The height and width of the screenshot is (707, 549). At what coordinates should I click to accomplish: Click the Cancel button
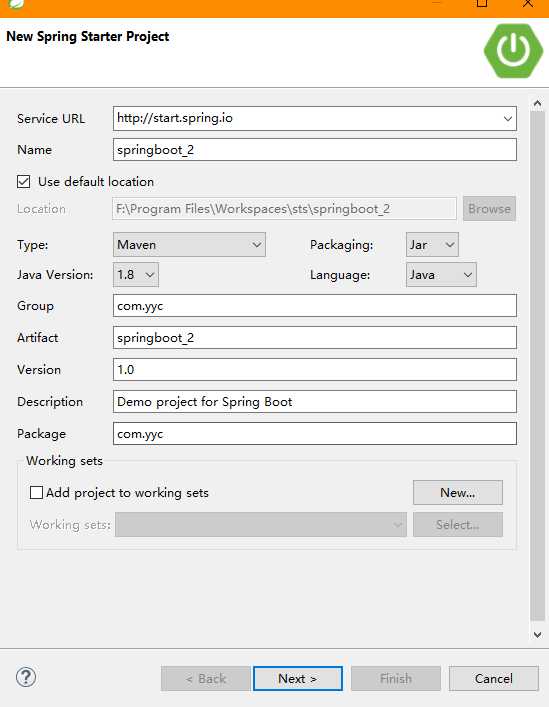click(494, 679)
